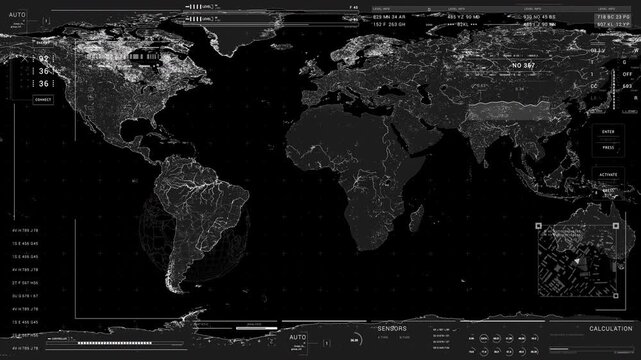Select the 829 MN 34 AR readout
641x360 pixels.
point(389,17)
